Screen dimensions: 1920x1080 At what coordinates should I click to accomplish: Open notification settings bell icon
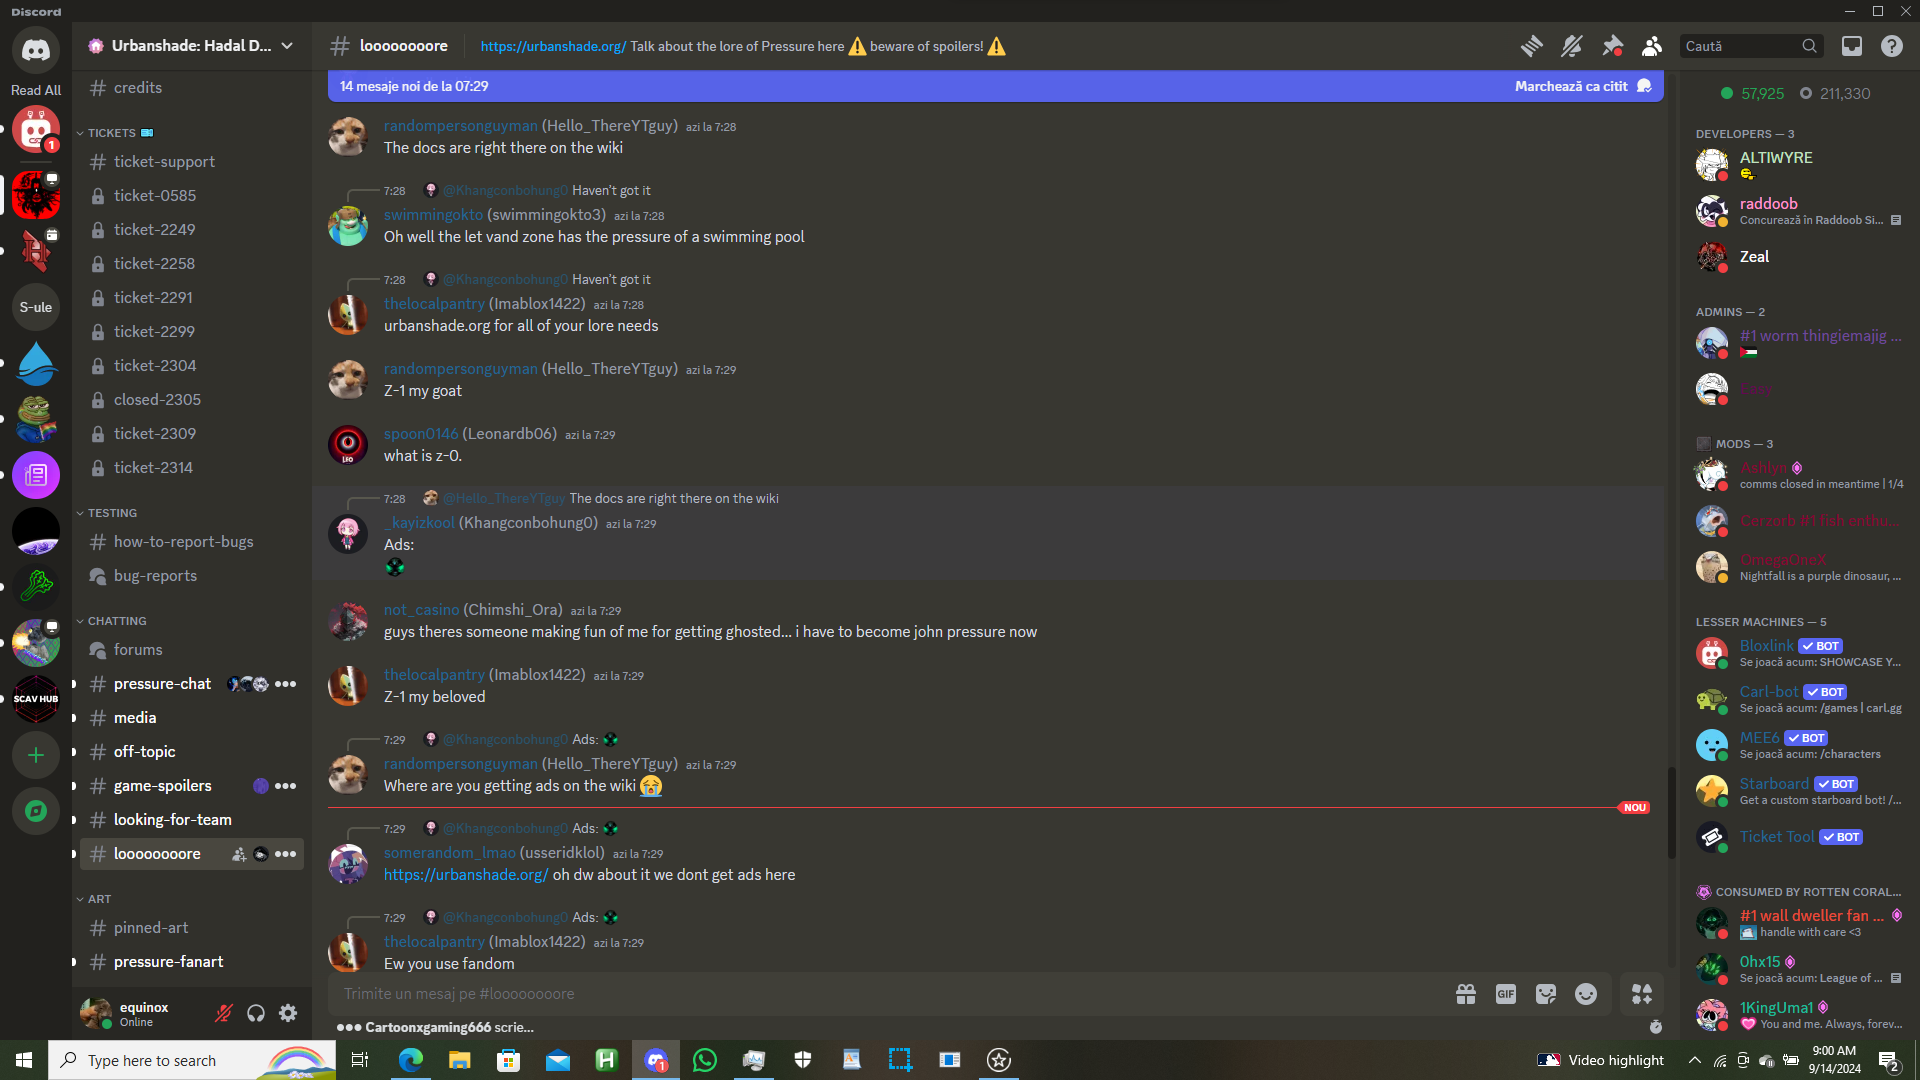point(1572,46)
